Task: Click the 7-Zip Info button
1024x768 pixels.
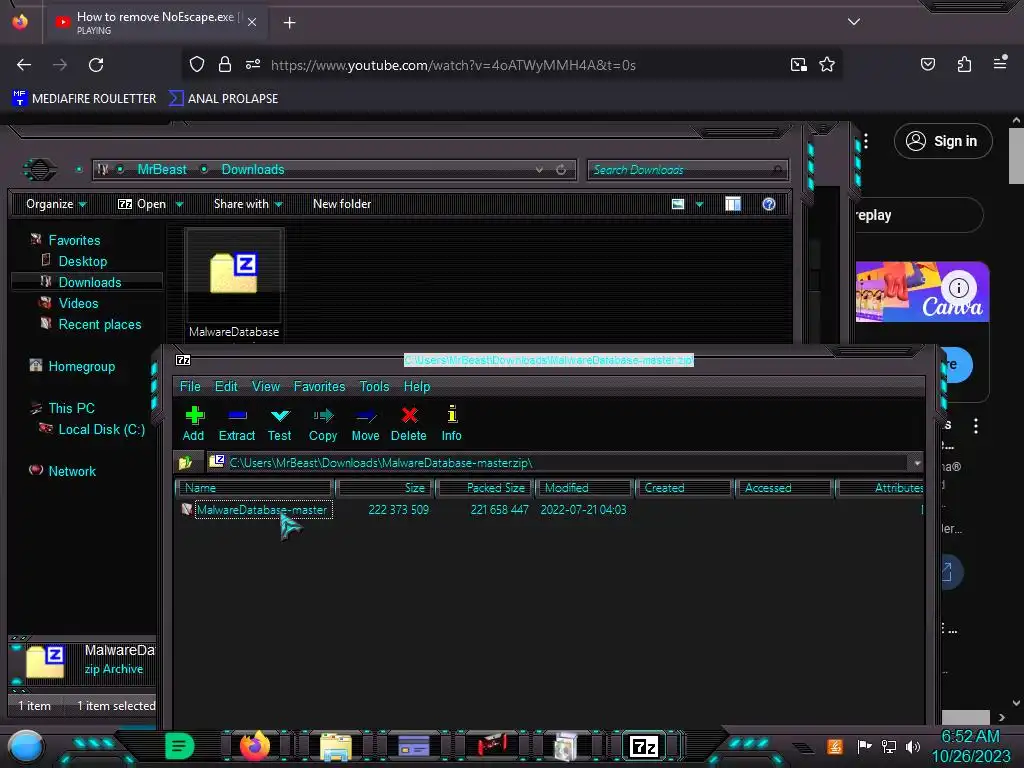Action: pyautogui.click(x=451, y=423)
